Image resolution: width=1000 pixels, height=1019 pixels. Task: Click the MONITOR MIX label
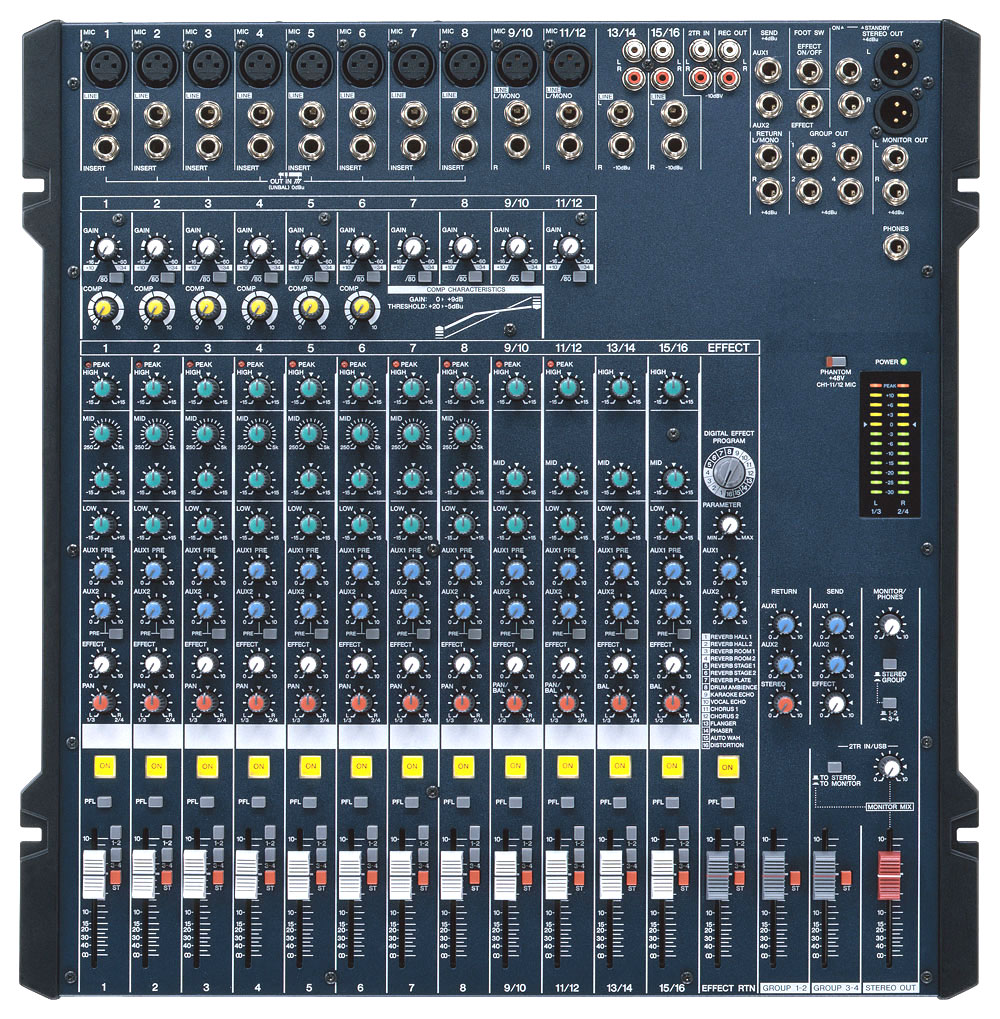point(890,806)
